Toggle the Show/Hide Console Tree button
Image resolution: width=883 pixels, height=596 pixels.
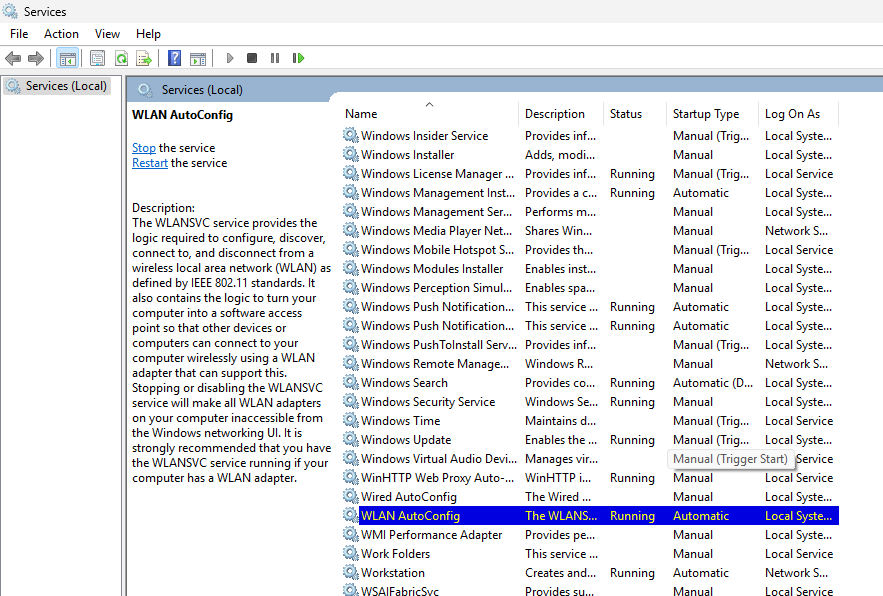[67, 59]
